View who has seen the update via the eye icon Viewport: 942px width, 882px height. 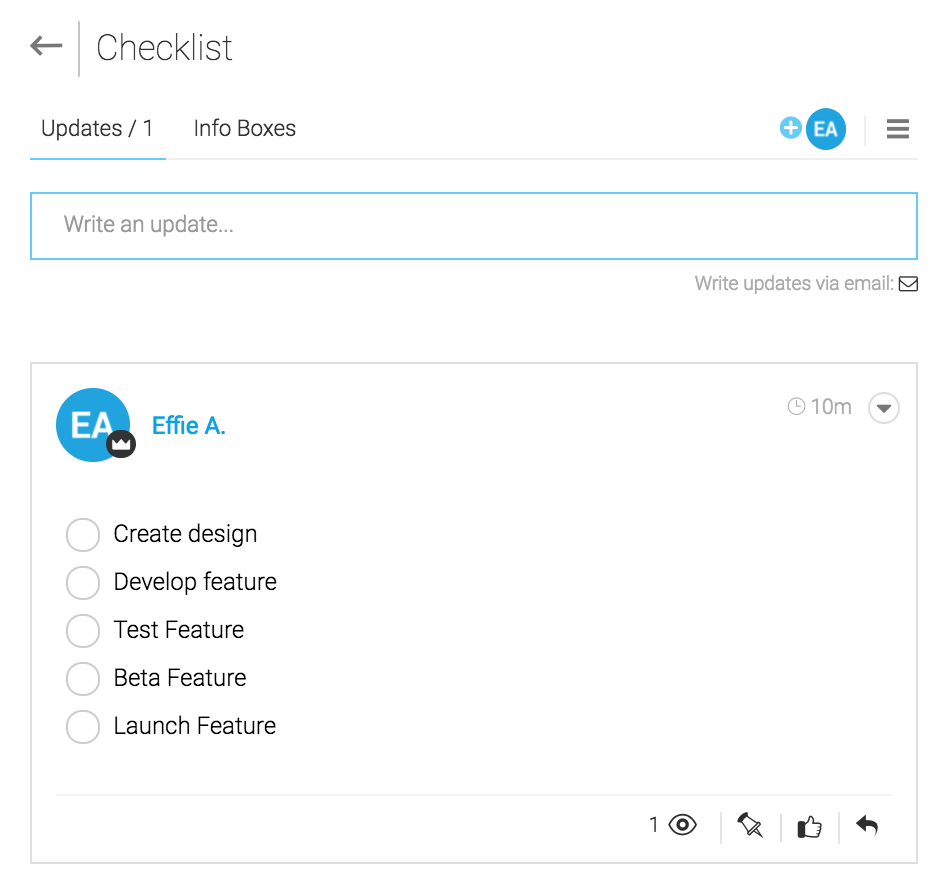pyautogui.click(x=682, y=824)
